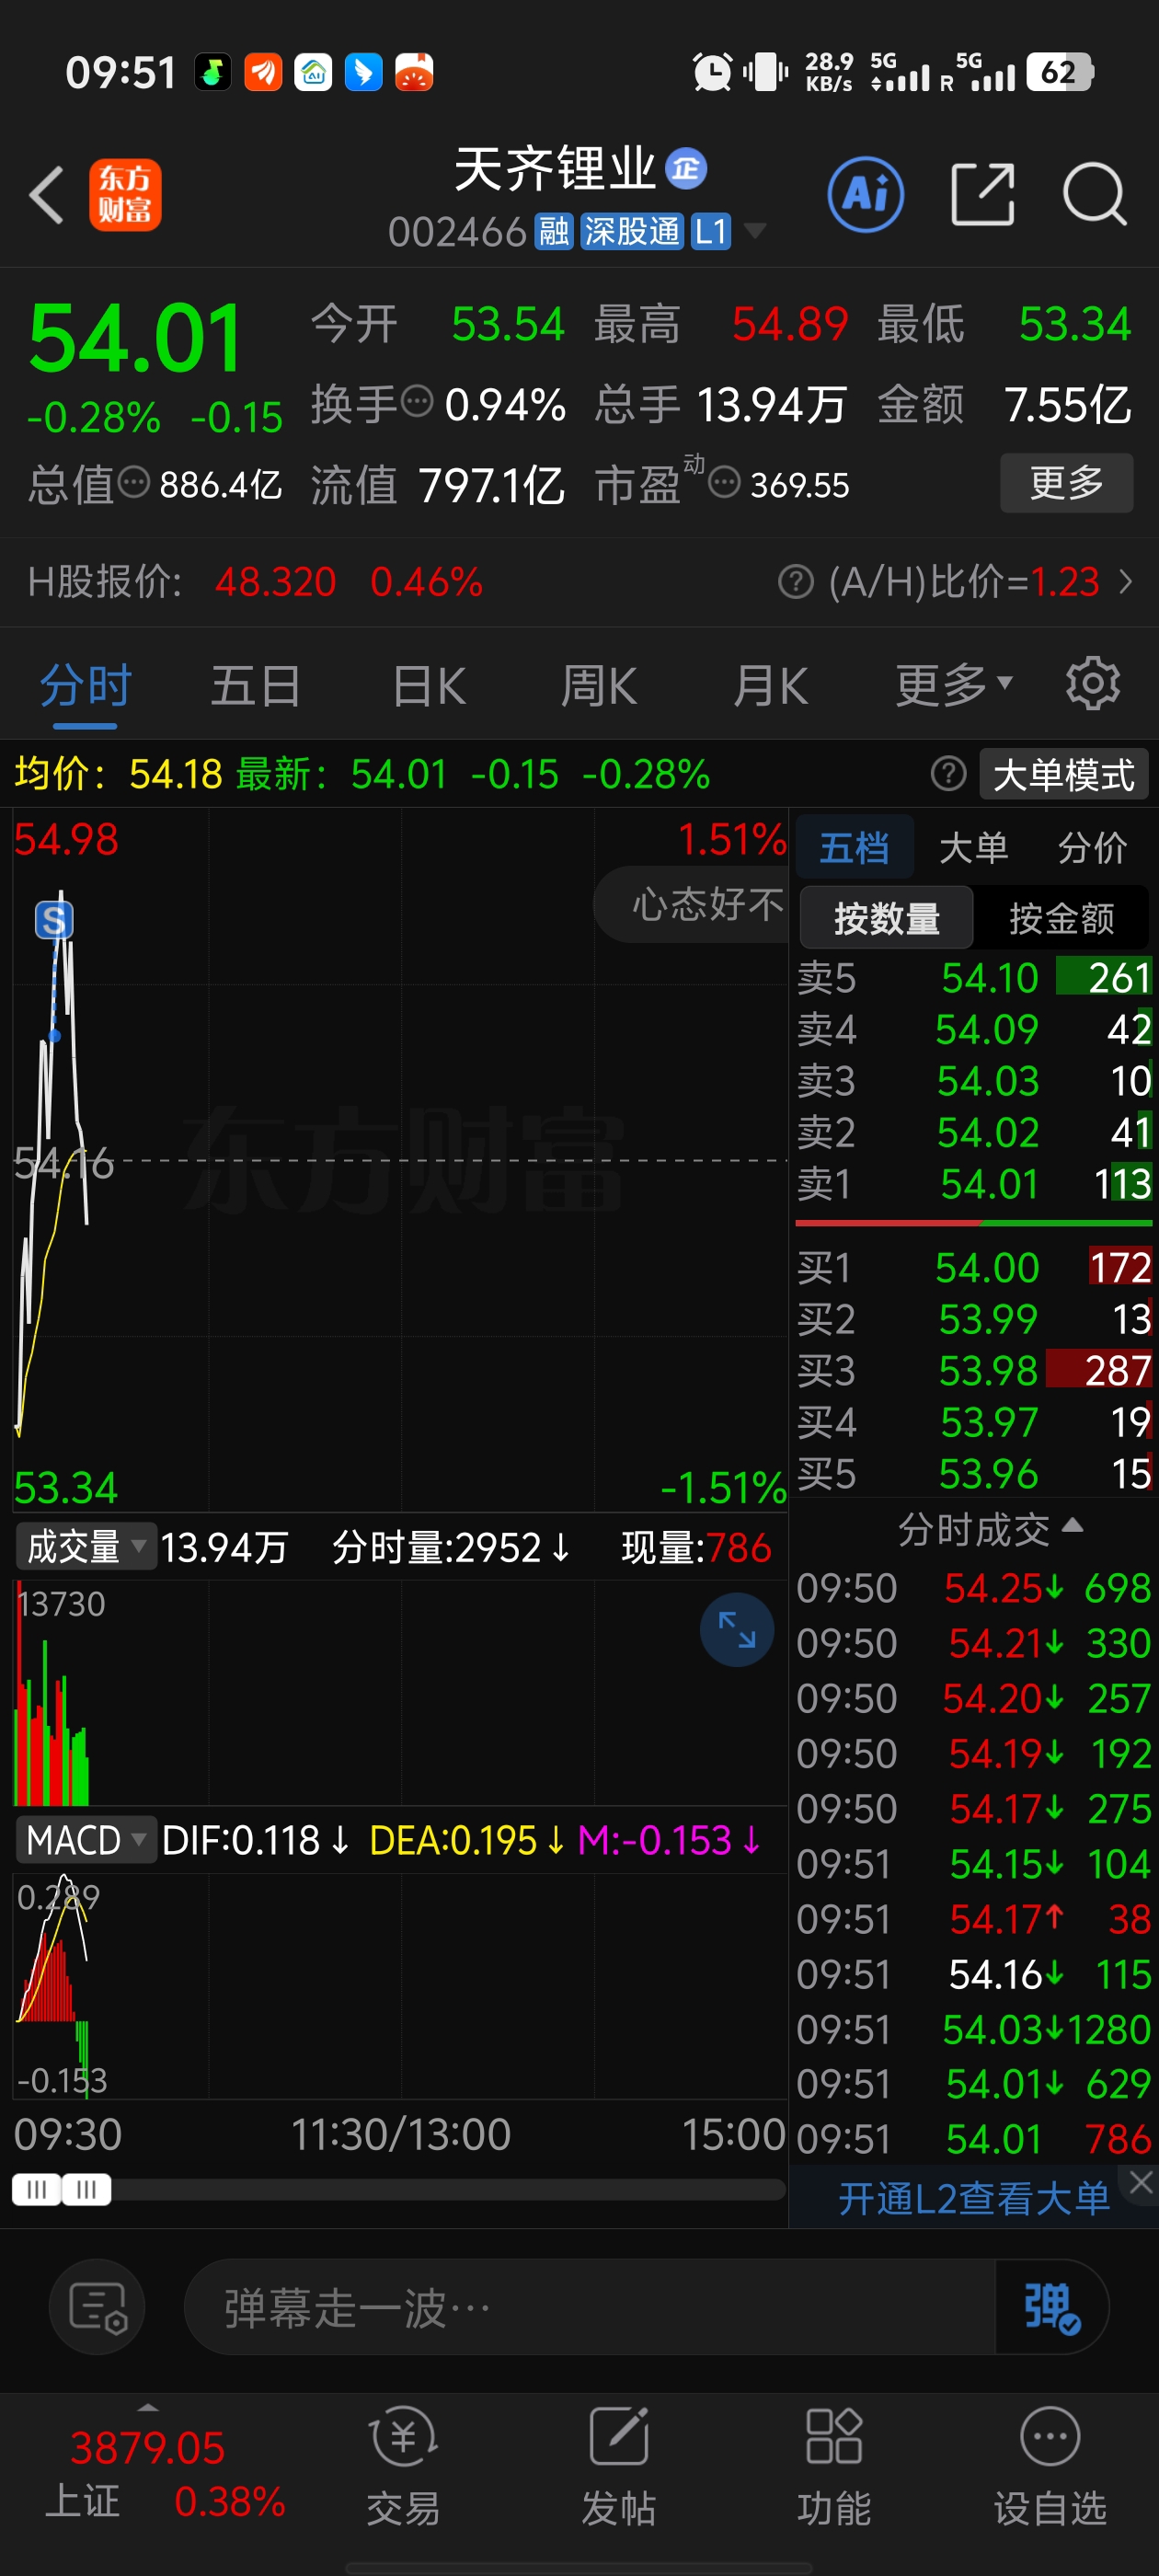Open the MACD indicator dropdown
Screen dimensions: 1159x2576
pos(86,1840)
